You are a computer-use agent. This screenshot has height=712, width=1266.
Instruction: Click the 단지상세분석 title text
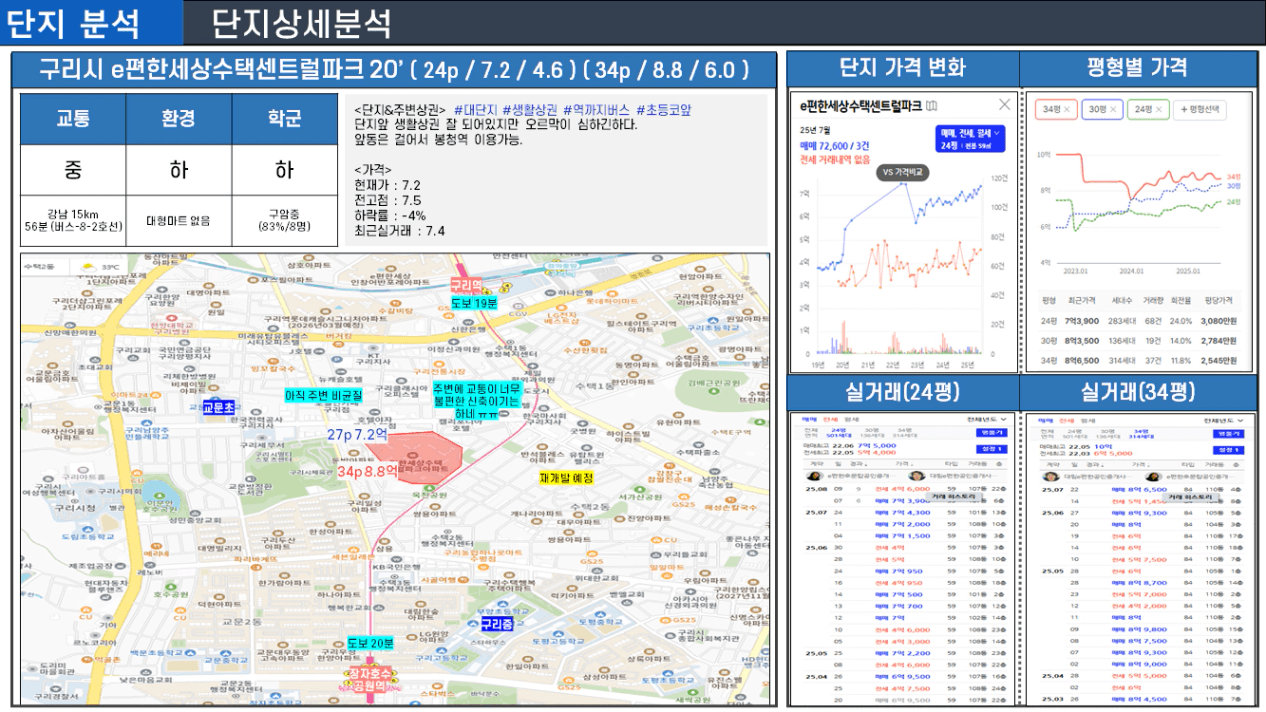[x=302, y=22]
